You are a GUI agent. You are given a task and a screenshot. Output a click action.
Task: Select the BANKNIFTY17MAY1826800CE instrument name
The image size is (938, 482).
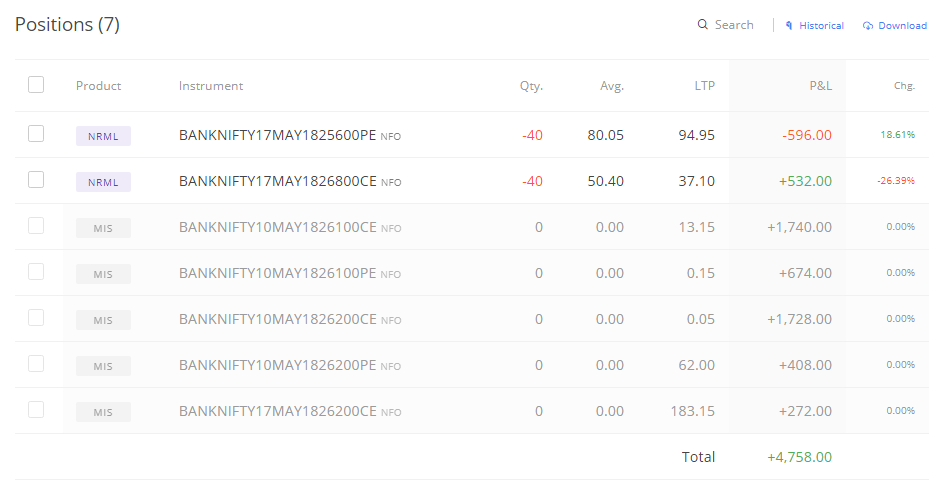pyautogui.click(x=278, y=181)
